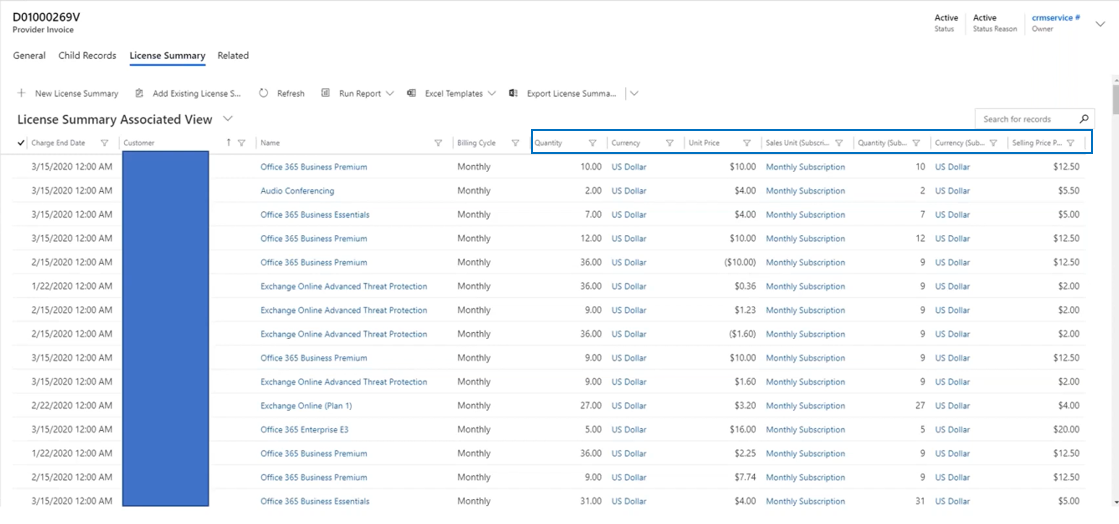Click the $7.74 unit price cell
This screenshot has height=524, width=1119.
(x=745, y=478)
